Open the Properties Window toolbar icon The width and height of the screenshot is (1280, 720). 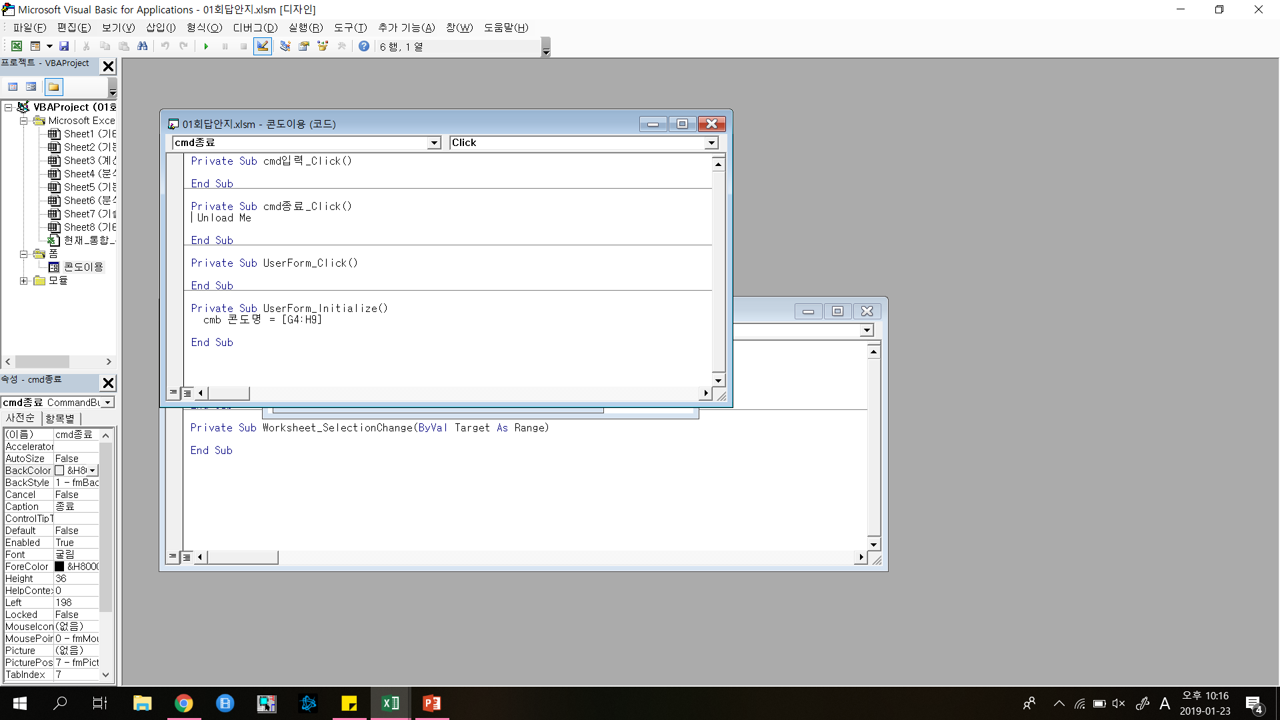coord(304,46)
